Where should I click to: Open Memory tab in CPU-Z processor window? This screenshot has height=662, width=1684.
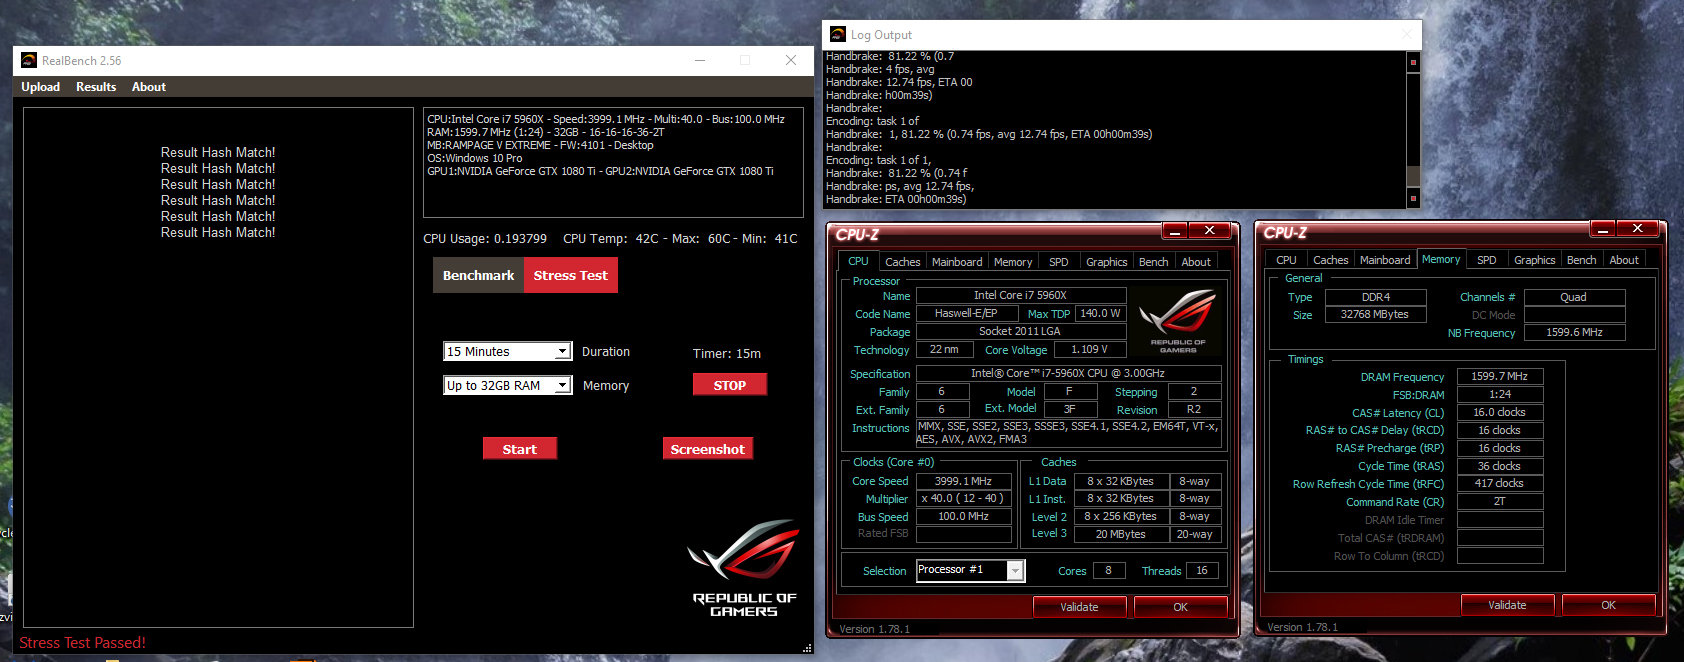tap(1013, 262)
